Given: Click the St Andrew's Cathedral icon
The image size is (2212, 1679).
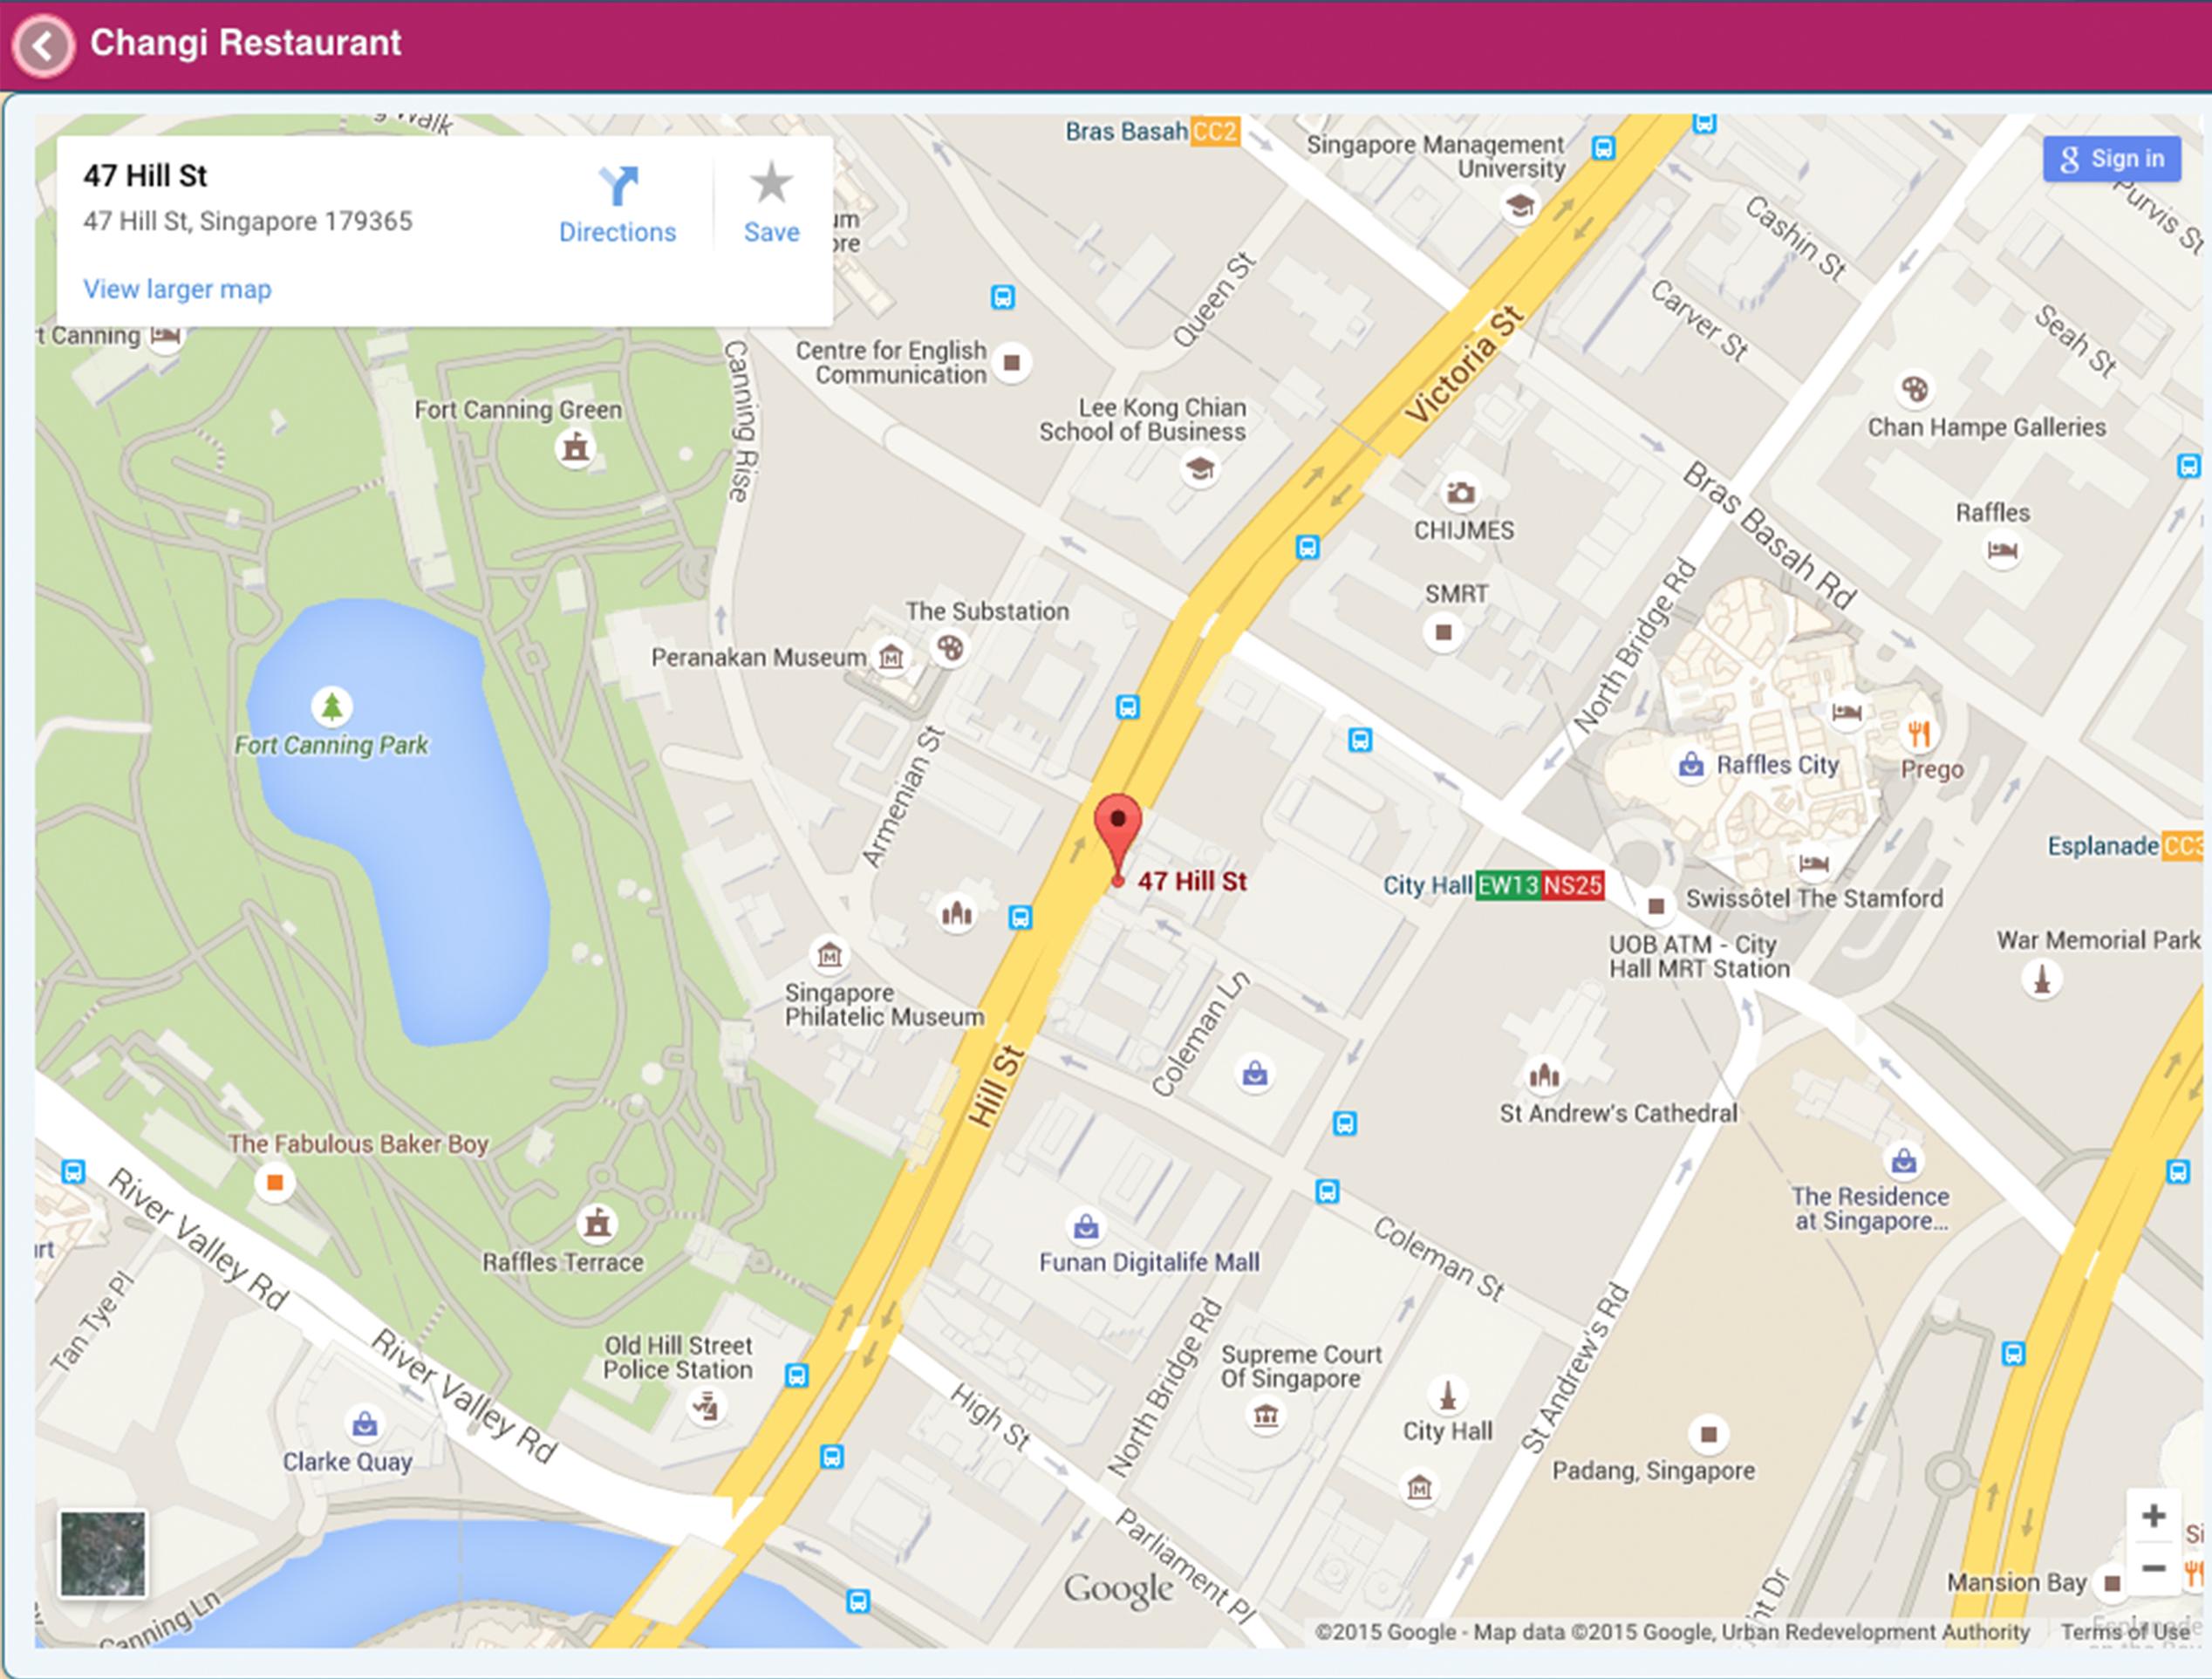Looking at the screenshot, I should coord(1544,1076).
